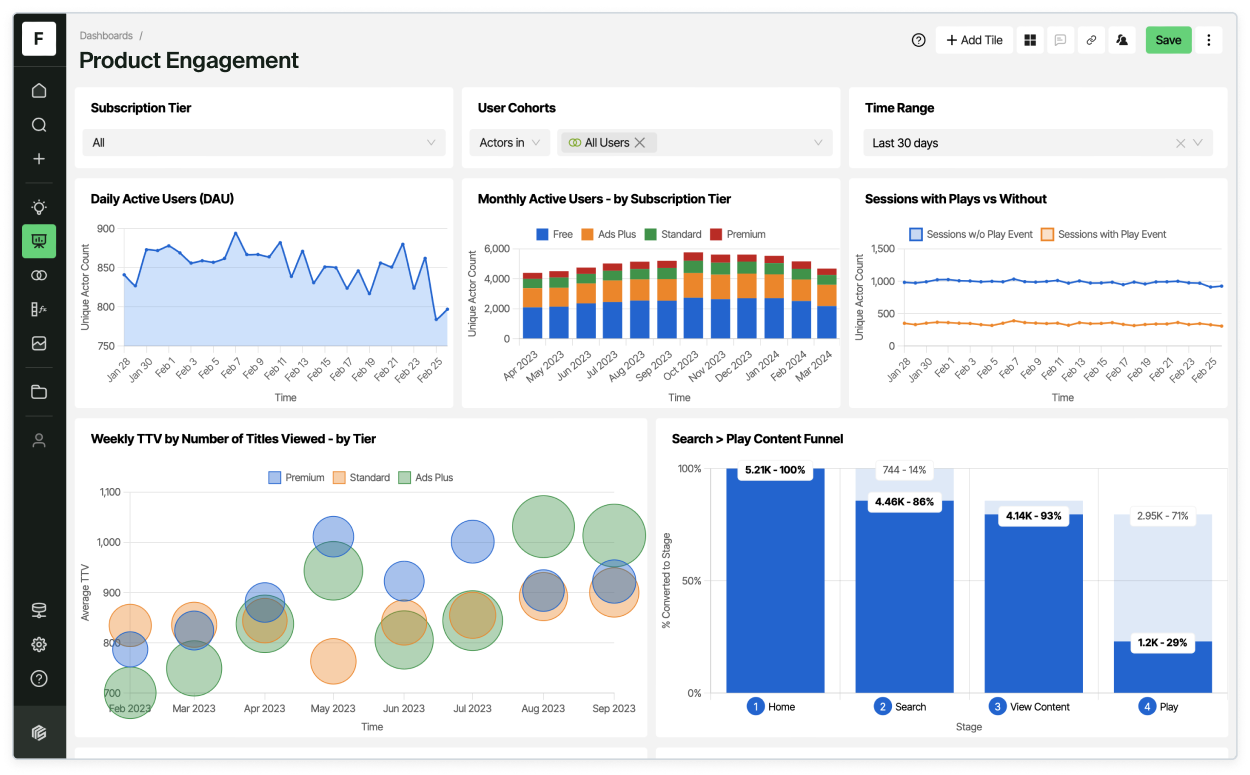
Task: Click the search magnifier in the sidebar
Action: (39, 125)
